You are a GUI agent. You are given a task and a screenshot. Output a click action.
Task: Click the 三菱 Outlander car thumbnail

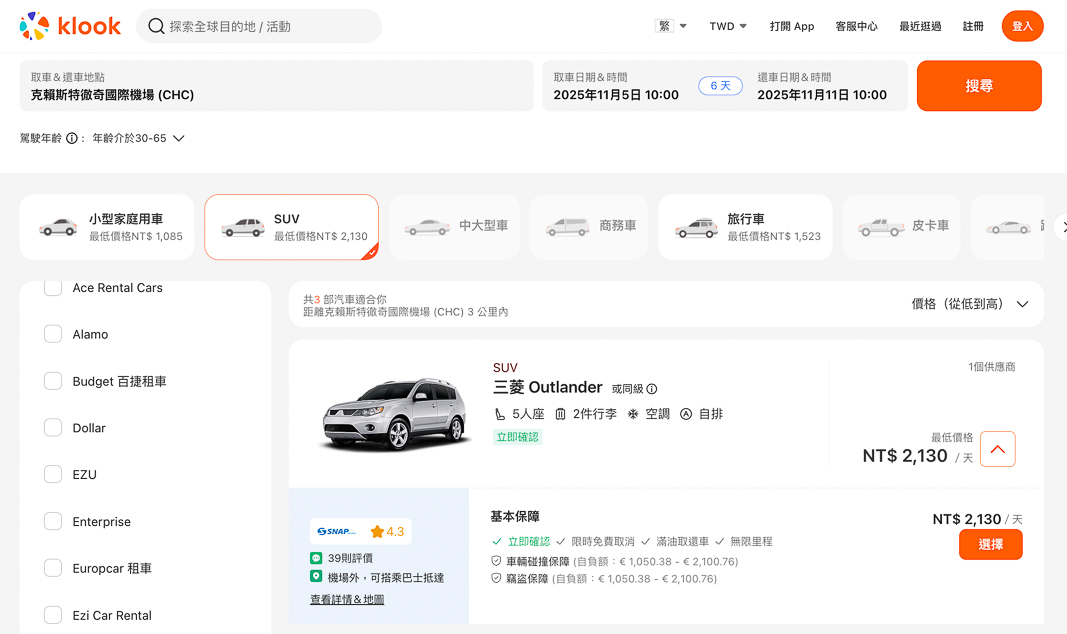click(x=395, y=414)
